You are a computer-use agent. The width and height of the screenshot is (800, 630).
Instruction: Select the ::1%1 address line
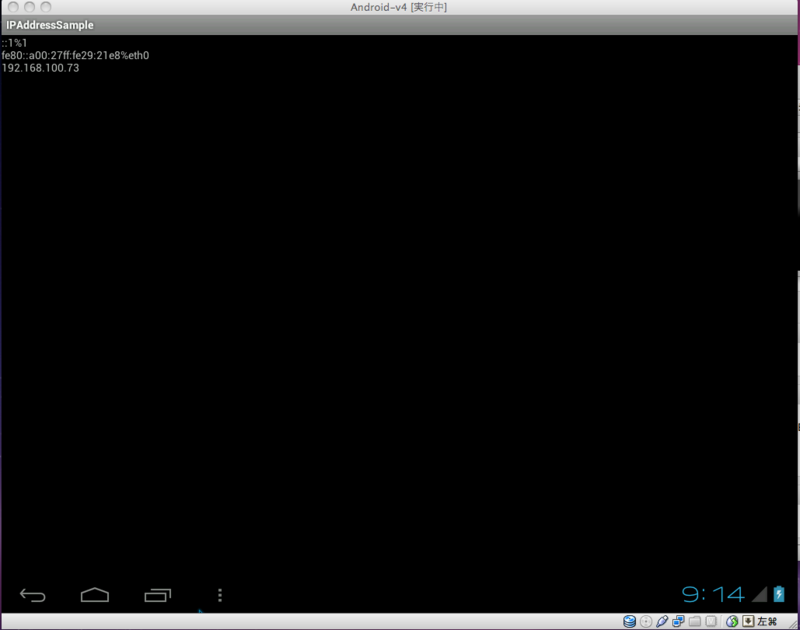point(14,43)
